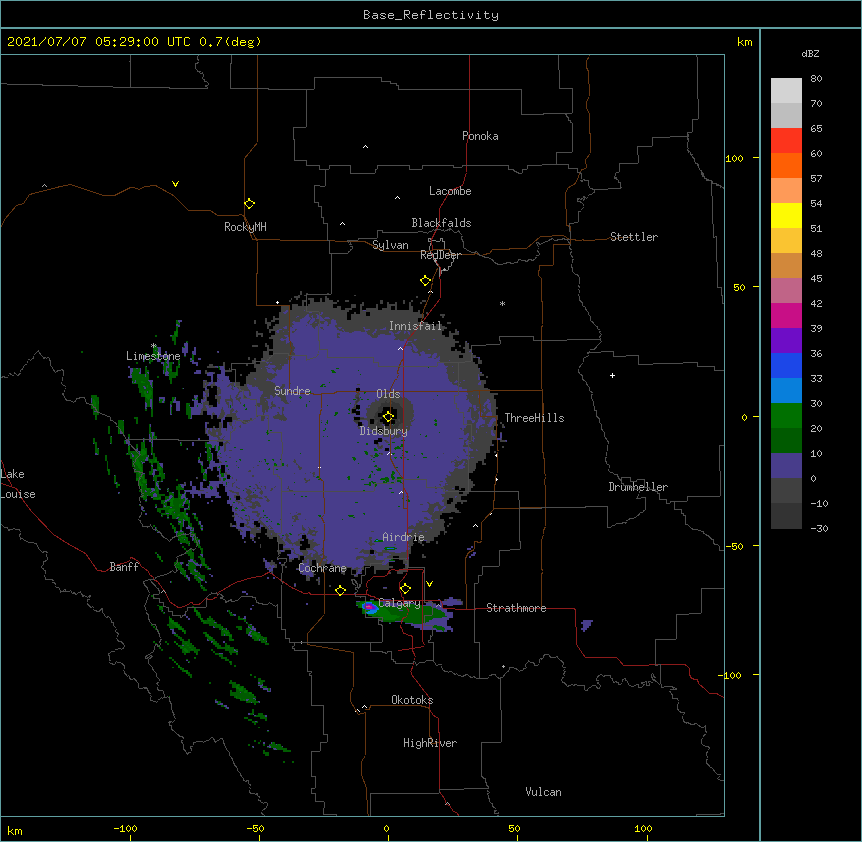The height and width of the screenshot is (842, 862).
Task: Select the 0 dBZ purple color swatch
Action: pos(786,466)
